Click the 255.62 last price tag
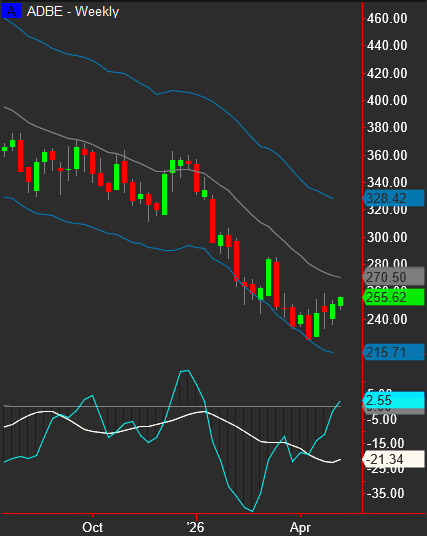 [393, 297]
